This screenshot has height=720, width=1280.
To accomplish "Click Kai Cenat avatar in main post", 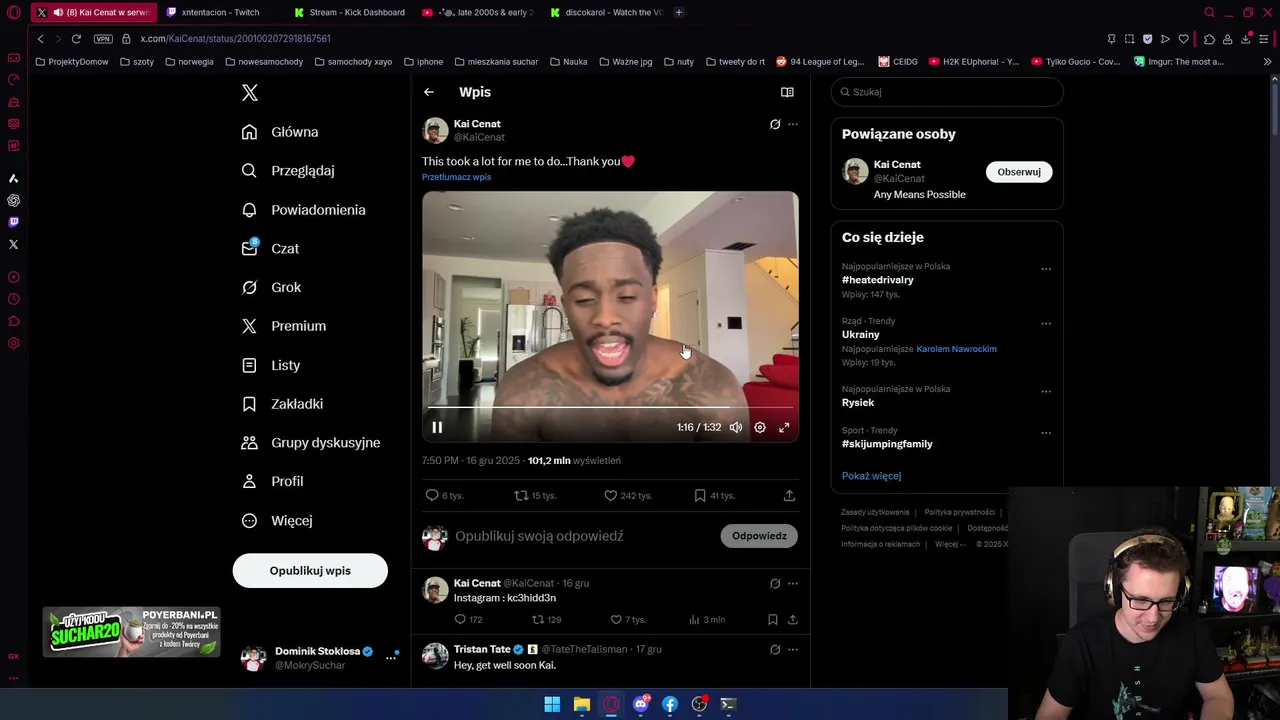I will 435,130.
